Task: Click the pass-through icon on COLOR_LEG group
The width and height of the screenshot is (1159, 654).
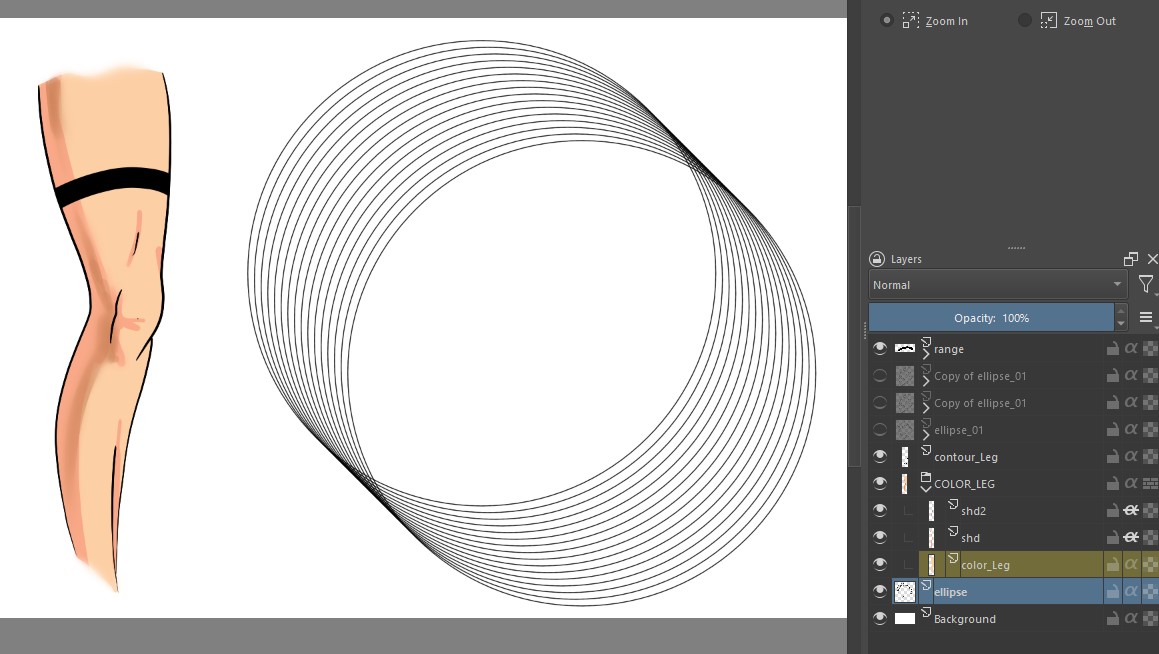Action: click(1150, 484)
